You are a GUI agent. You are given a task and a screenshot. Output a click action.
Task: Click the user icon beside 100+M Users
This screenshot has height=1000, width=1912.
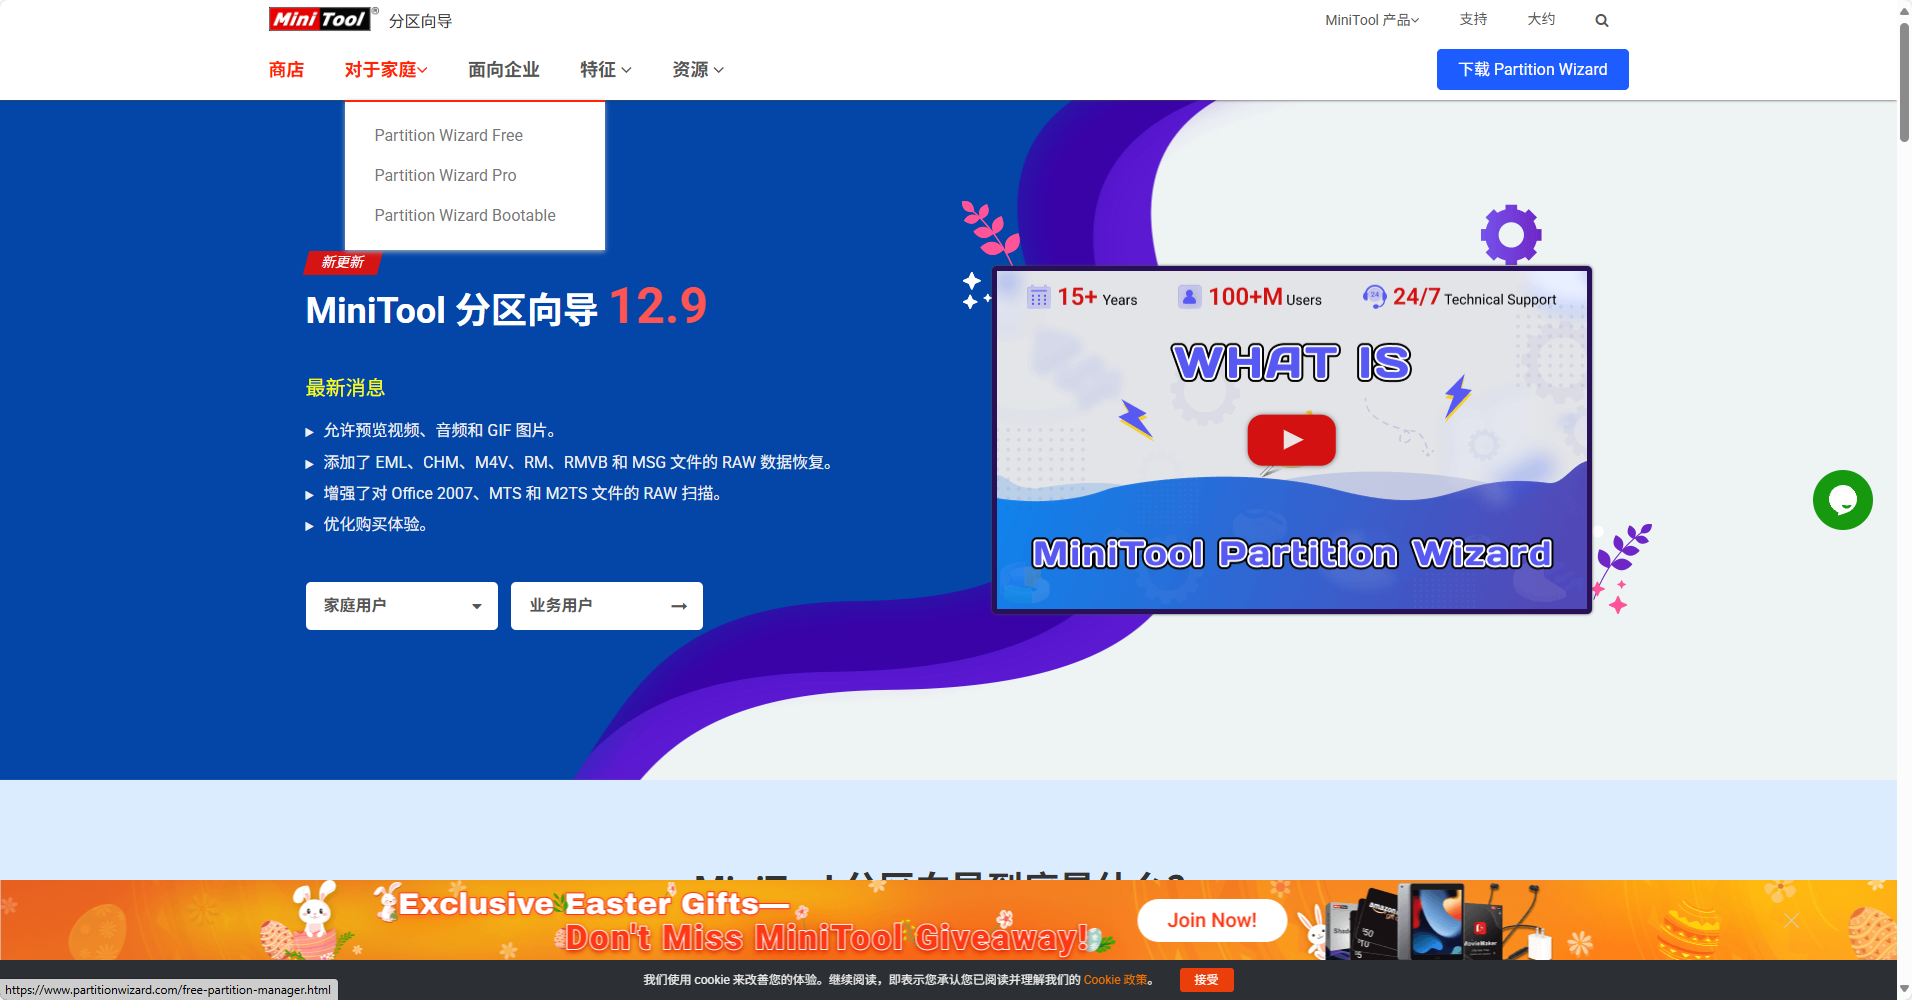(x=1189, y=297)
